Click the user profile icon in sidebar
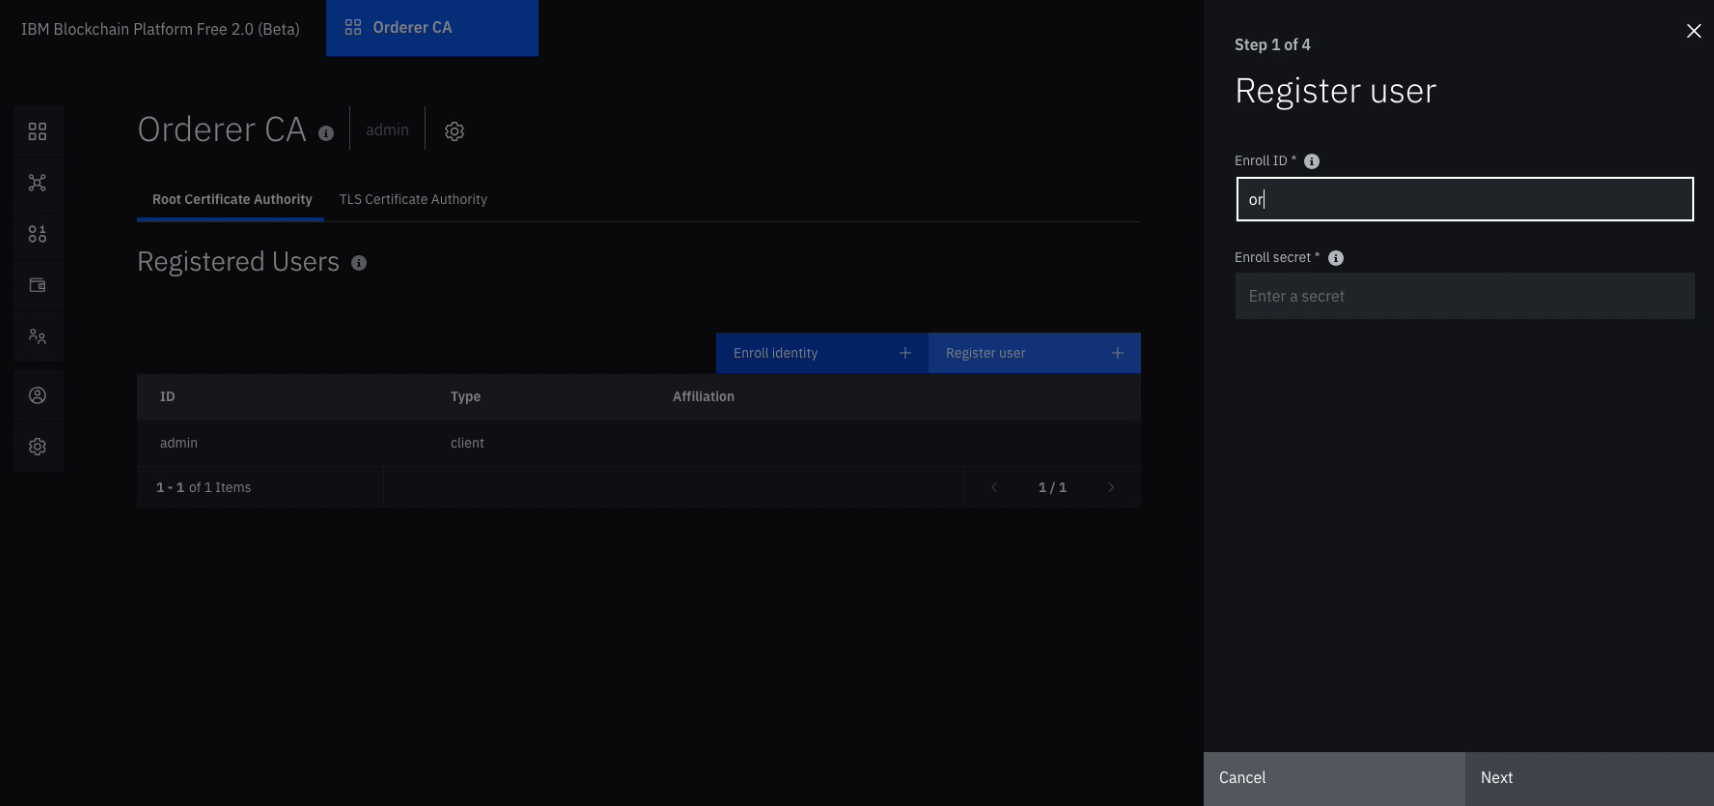Screen dimensions: 1714x806 click(37, 396)
